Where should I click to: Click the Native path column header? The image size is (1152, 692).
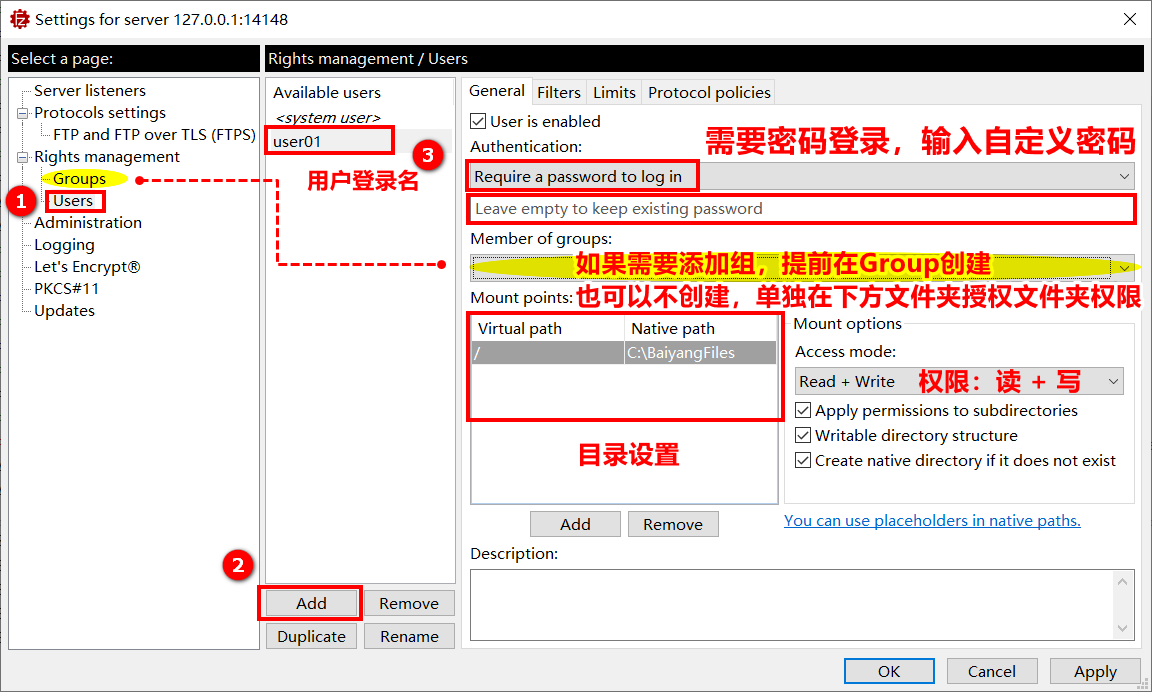[700, 328]
